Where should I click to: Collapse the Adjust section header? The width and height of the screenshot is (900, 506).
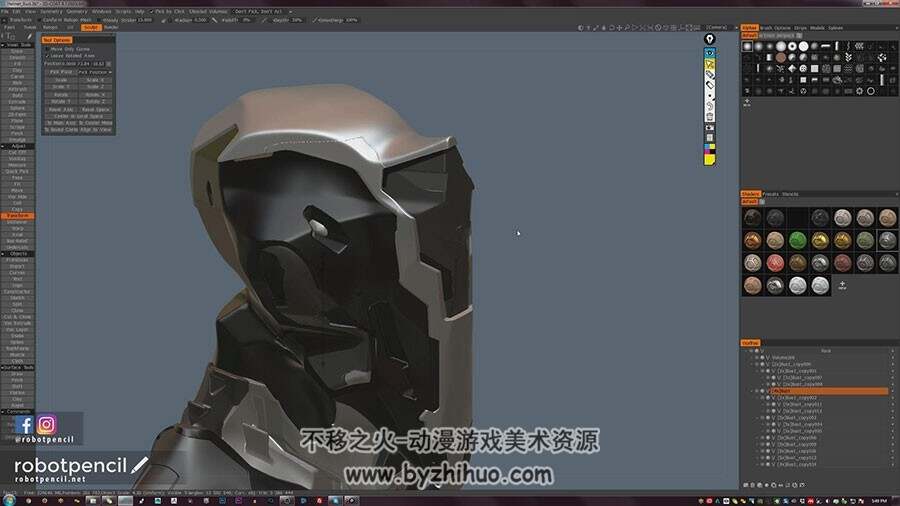tap(18, 146)
